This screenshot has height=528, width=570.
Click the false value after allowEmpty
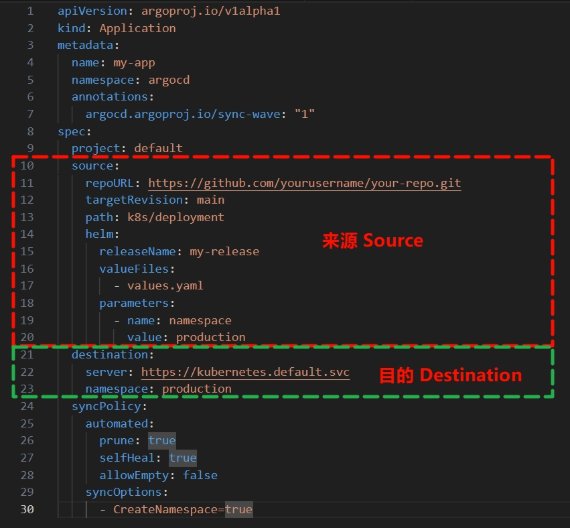pos(200,475)
